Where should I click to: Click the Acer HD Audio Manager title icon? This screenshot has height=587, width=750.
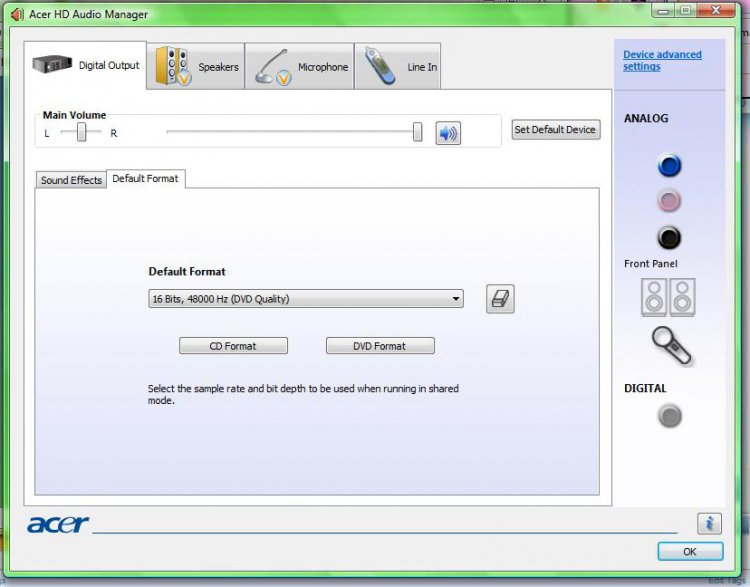coord(17,15)
